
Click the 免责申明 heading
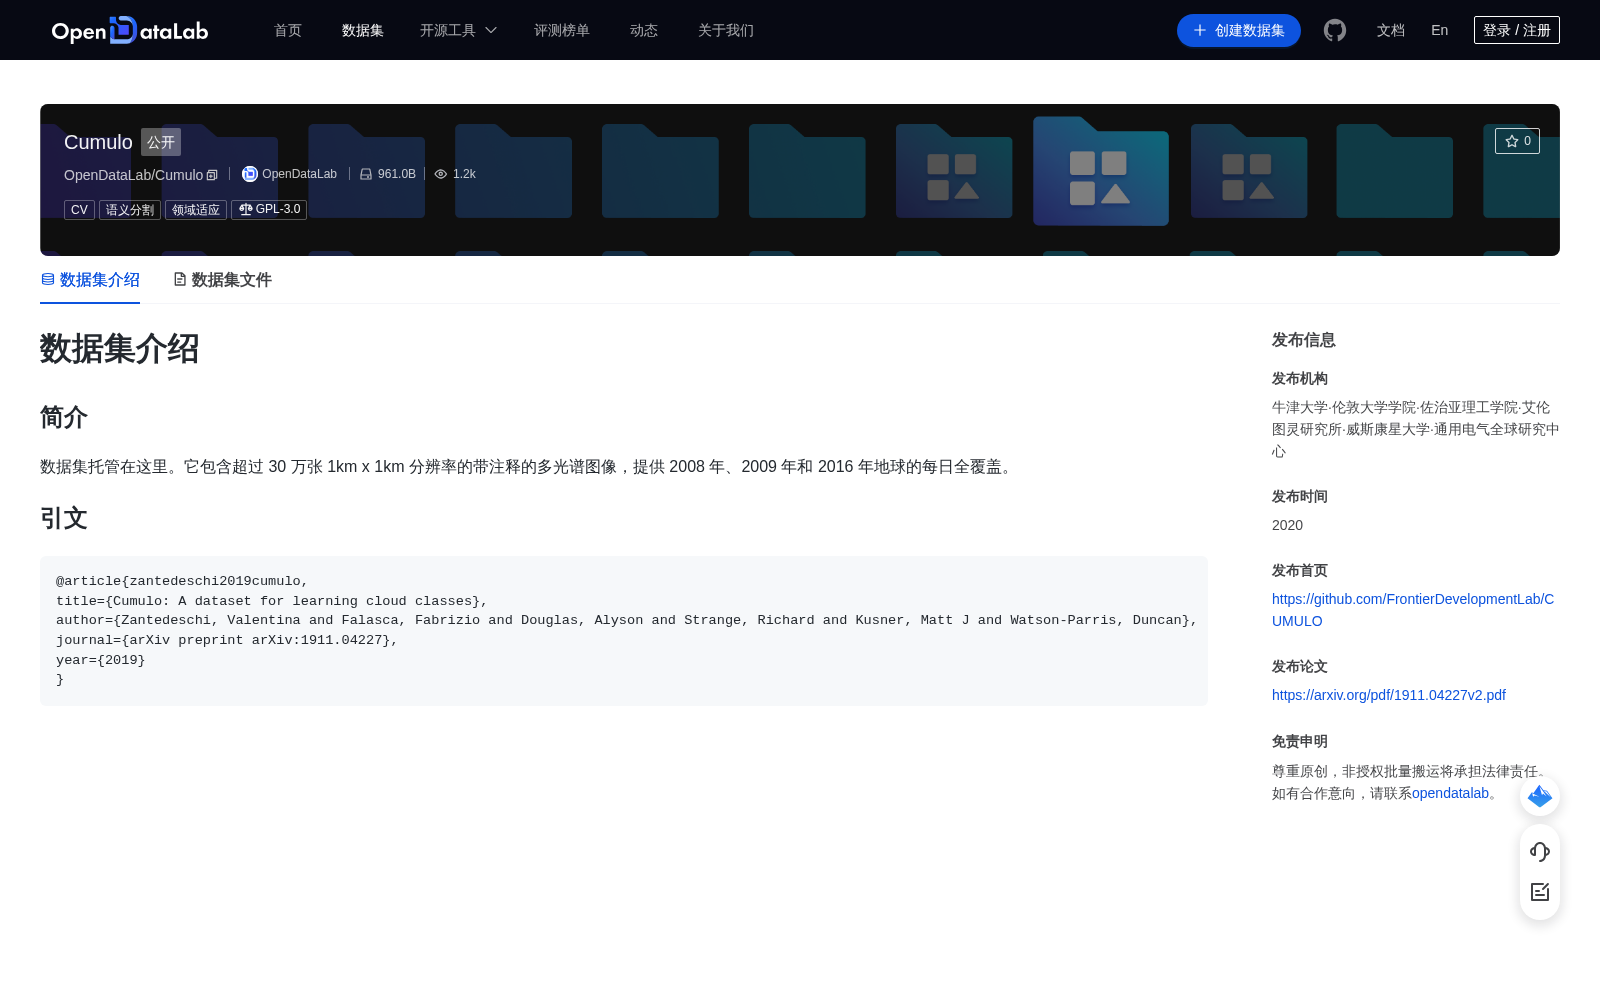click(x=1300, y=741)
